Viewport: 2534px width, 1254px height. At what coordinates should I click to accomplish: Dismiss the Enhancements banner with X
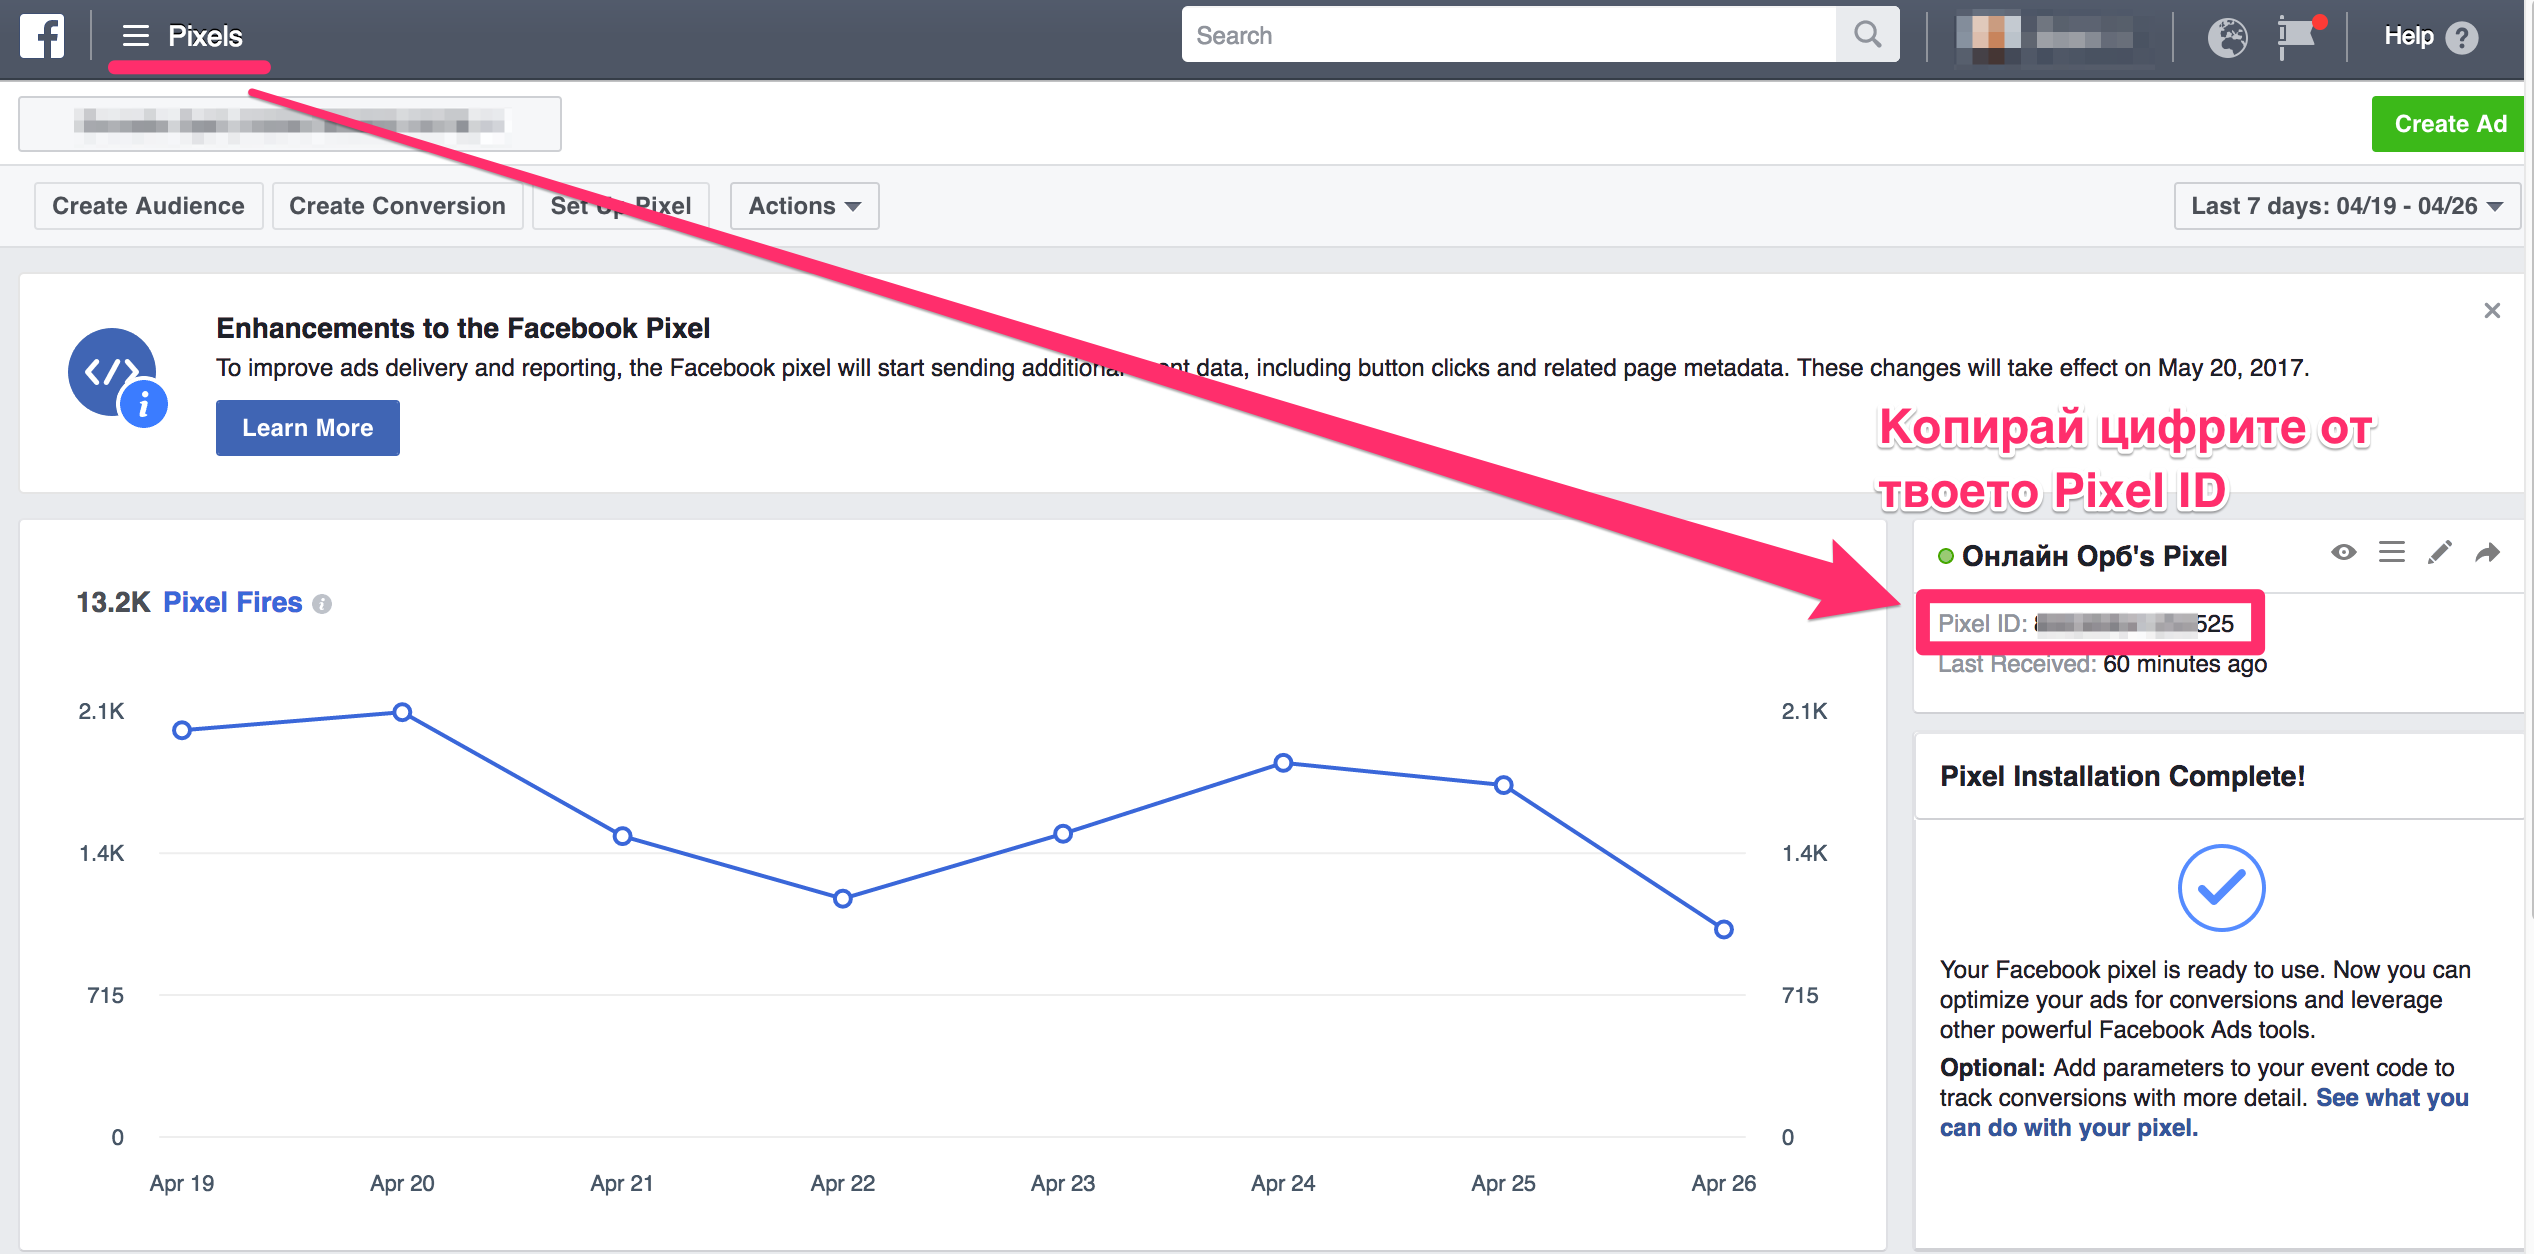click(x=2492, y=311)
